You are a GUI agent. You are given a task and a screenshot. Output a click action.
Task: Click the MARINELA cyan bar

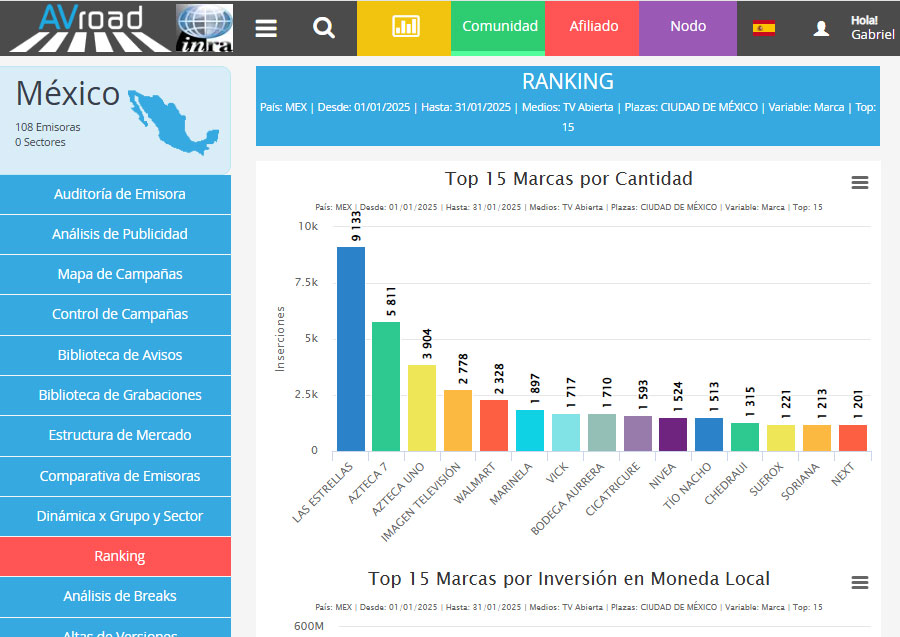point(530,430)
